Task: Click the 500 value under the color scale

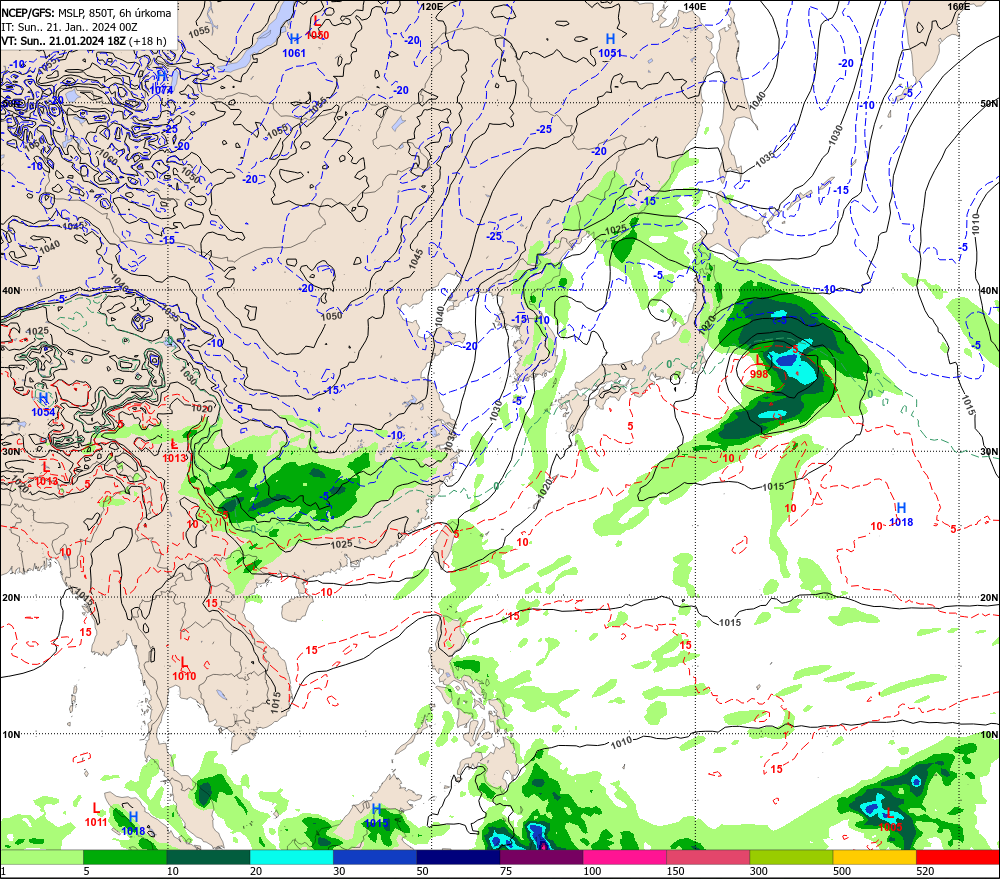Action: coord(842,871)
